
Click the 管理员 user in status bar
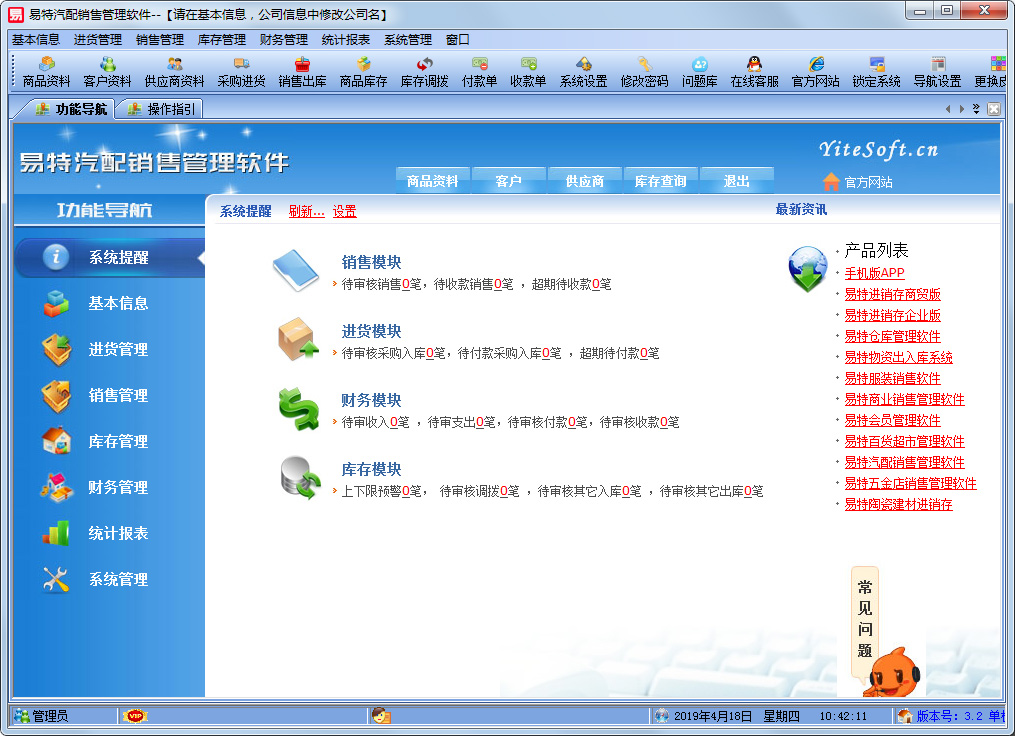point(42,716)
